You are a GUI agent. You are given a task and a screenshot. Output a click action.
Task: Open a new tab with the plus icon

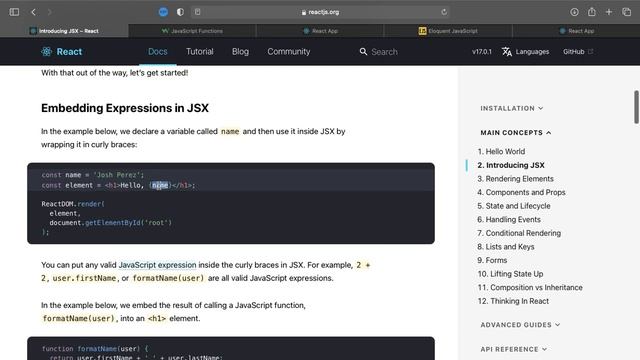click(609, 12)
